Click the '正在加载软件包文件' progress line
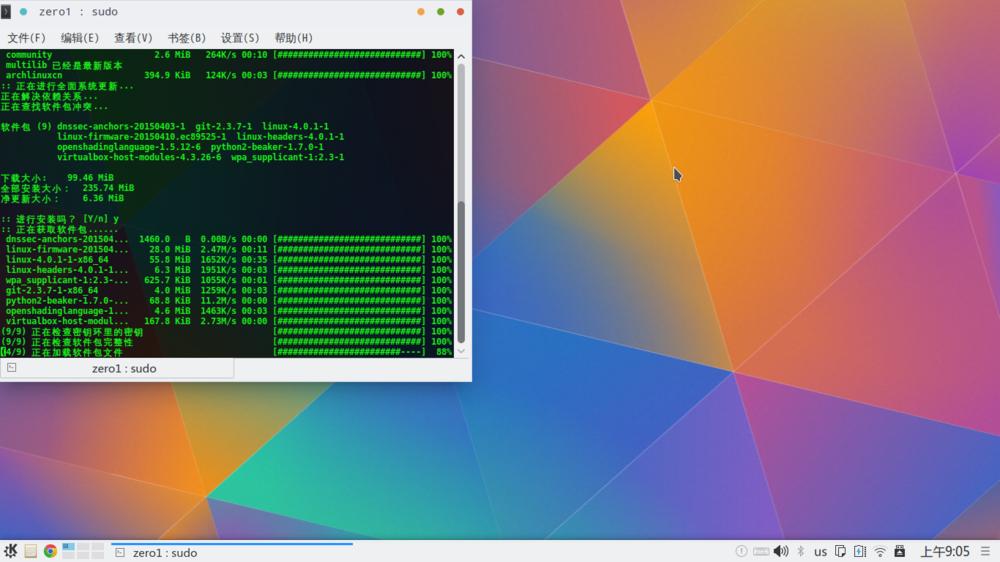The width and height of the screenshot is (1000, 562). [226, 352]
